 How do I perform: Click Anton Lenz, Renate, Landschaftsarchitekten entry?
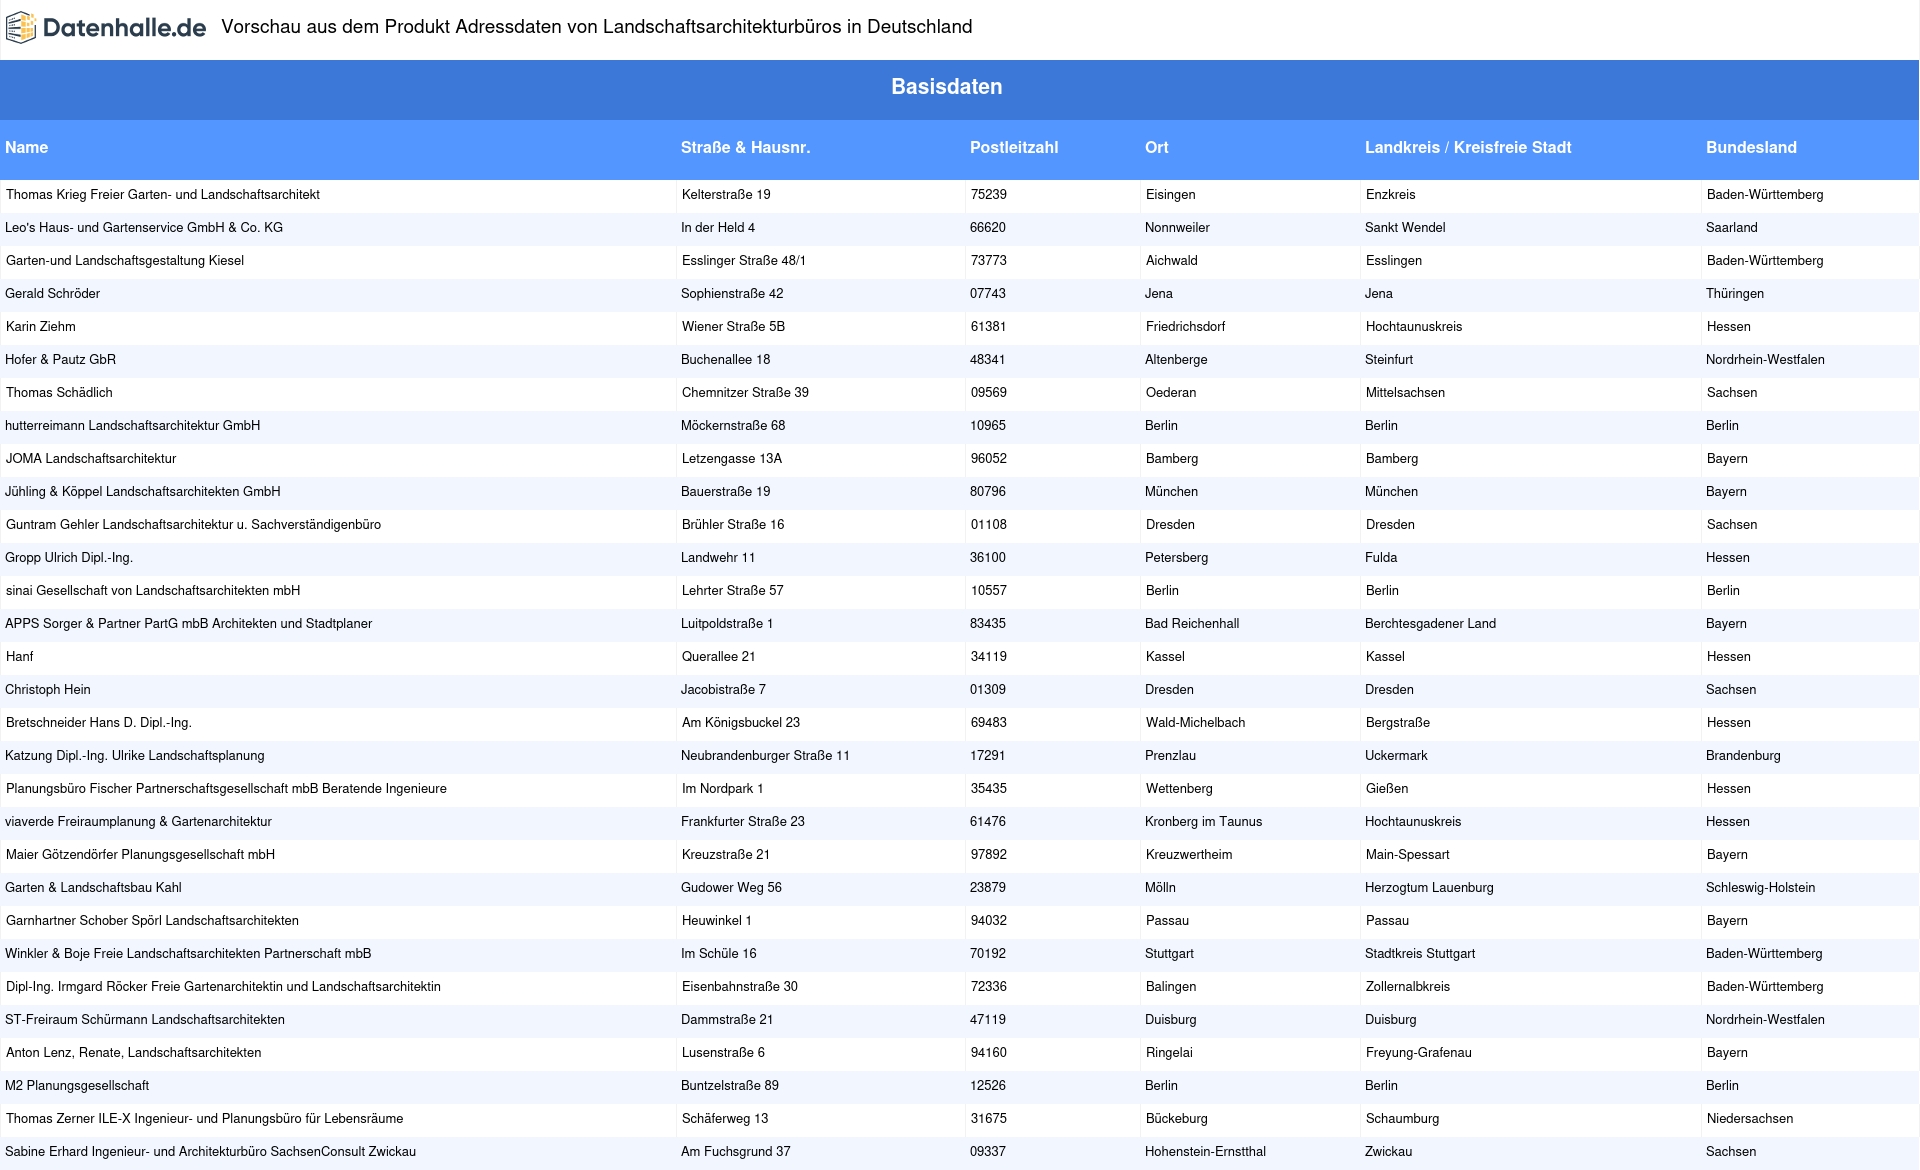pyautogui.click(x=134, y=1053)
